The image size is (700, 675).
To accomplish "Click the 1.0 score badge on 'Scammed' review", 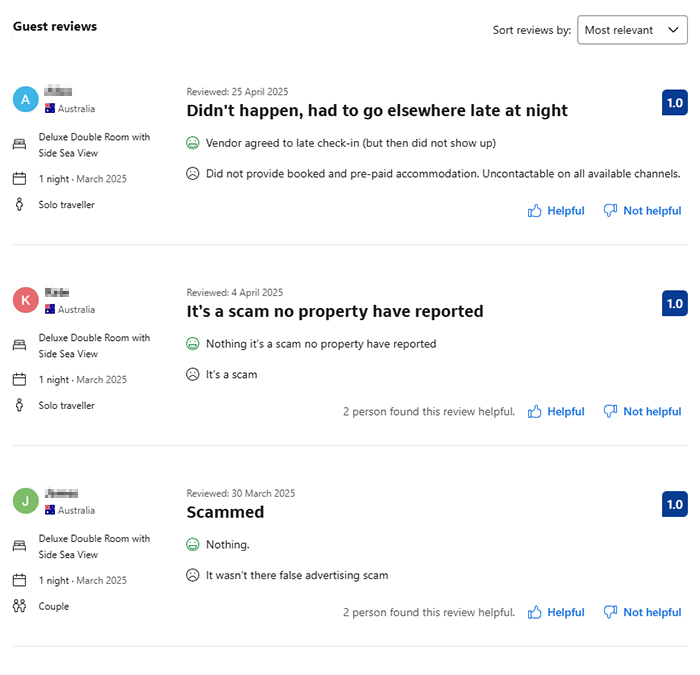I will point(674,504).
